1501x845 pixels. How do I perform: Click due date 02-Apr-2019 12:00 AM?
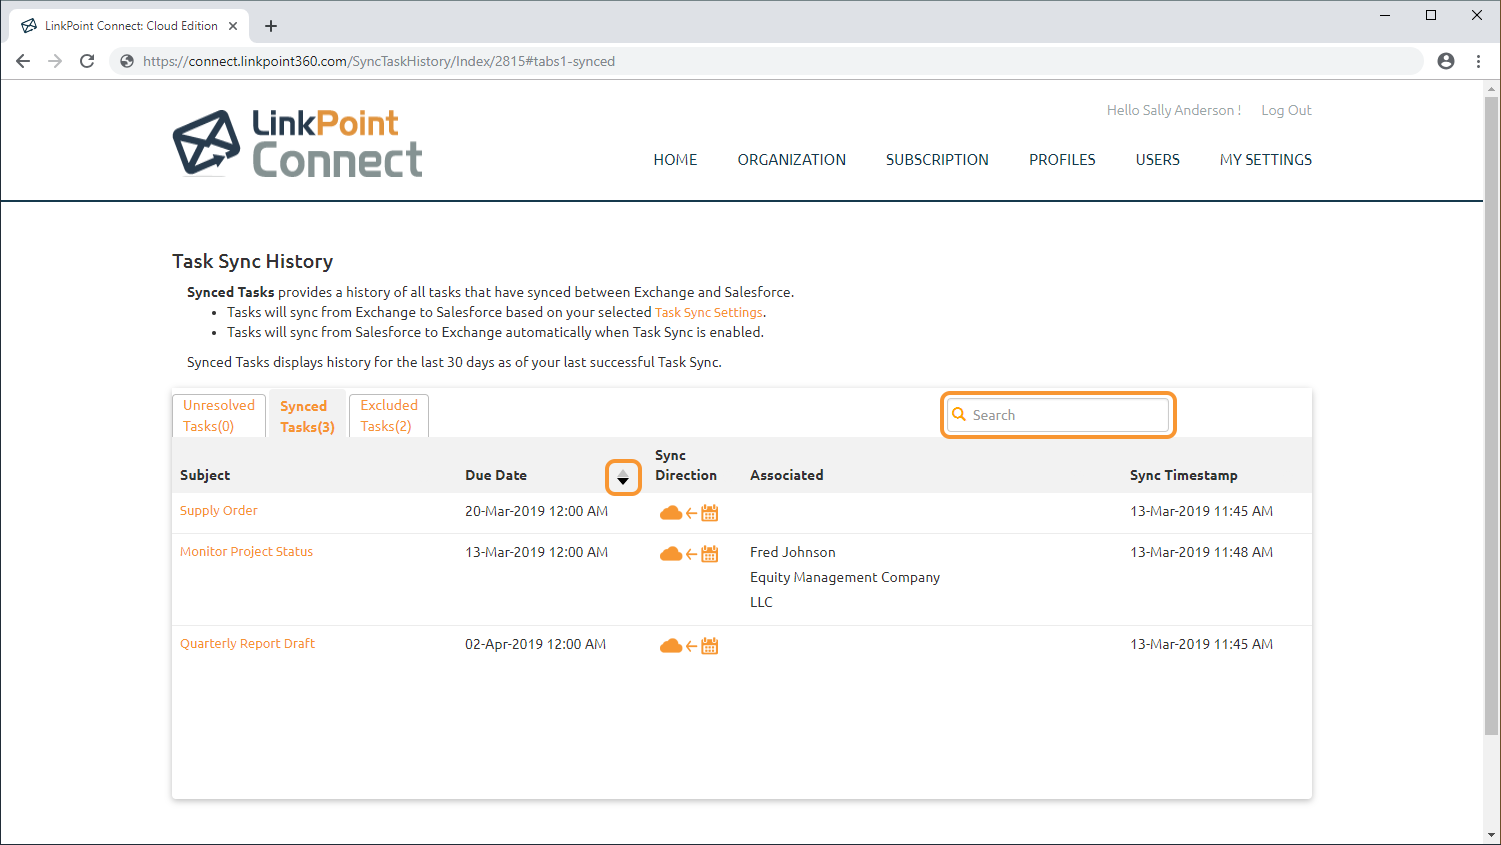click(535, 644)
